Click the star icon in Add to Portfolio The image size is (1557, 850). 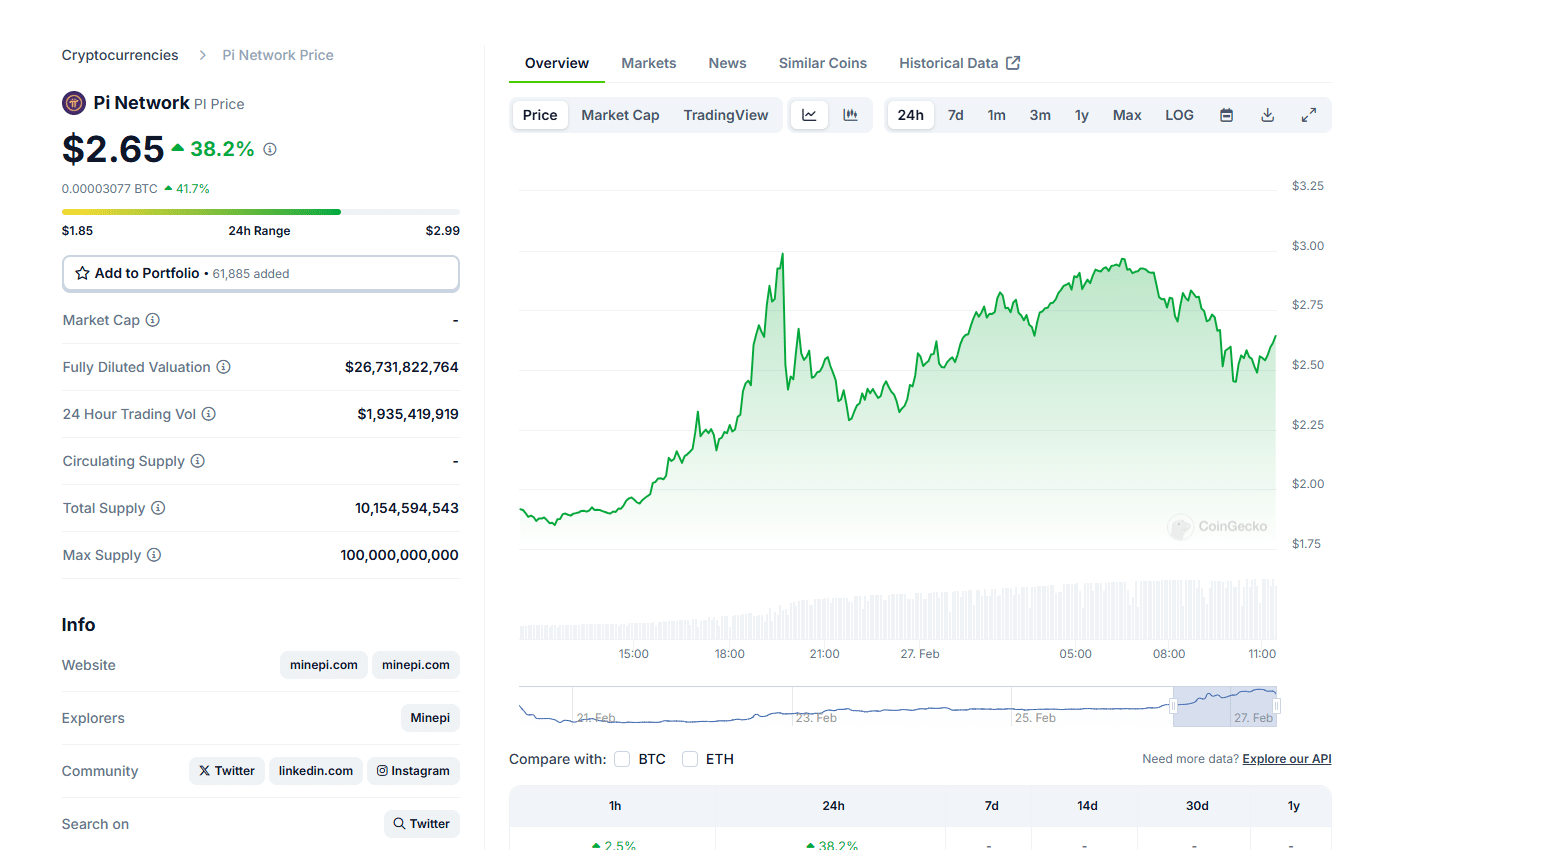(x=83, y=273)
